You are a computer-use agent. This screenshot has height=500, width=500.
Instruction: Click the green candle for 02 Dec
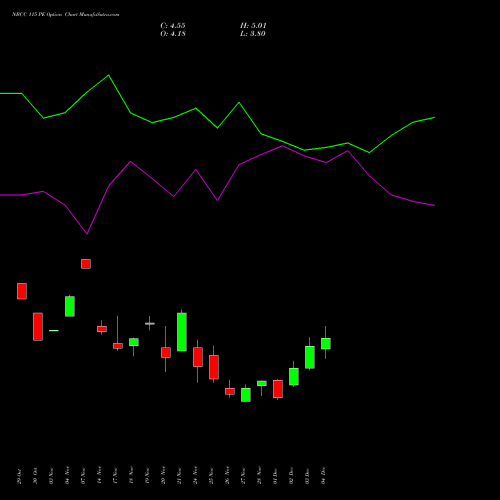coord(294,377)
